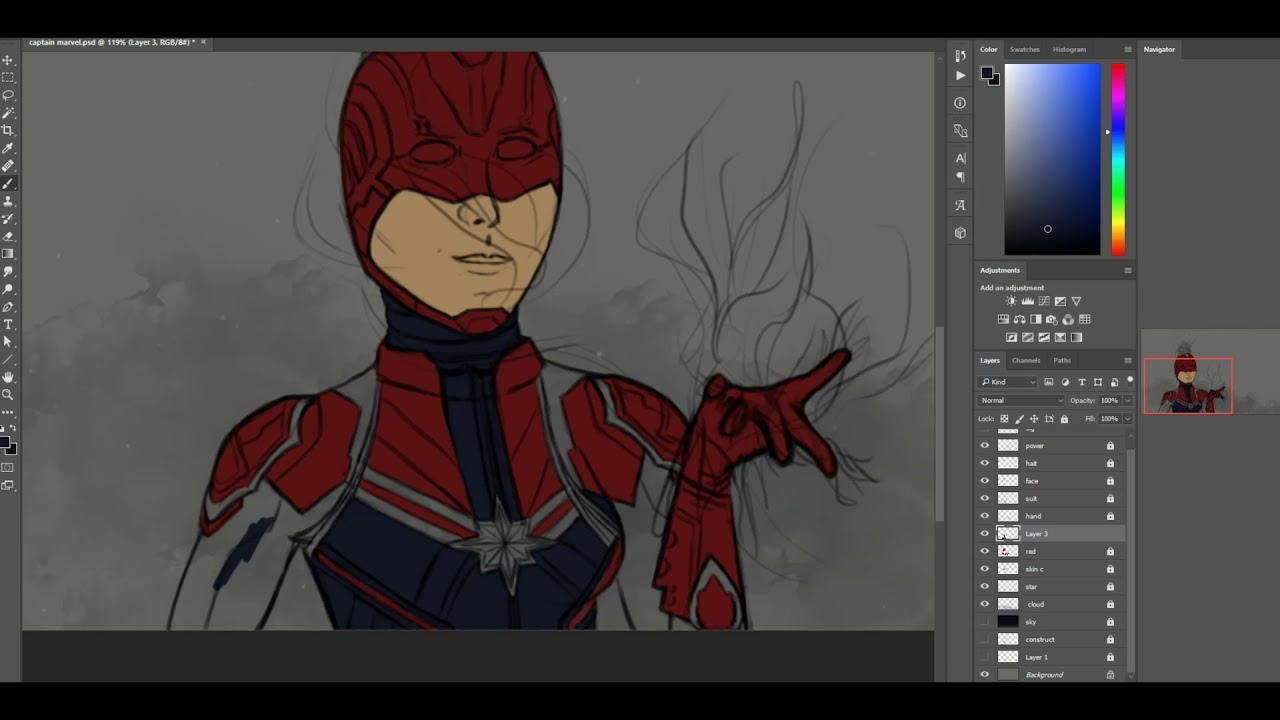Select the Clone Stamp tool
Image resolution: width=1280 pixels, height=720 pixels.
(8, 201)
